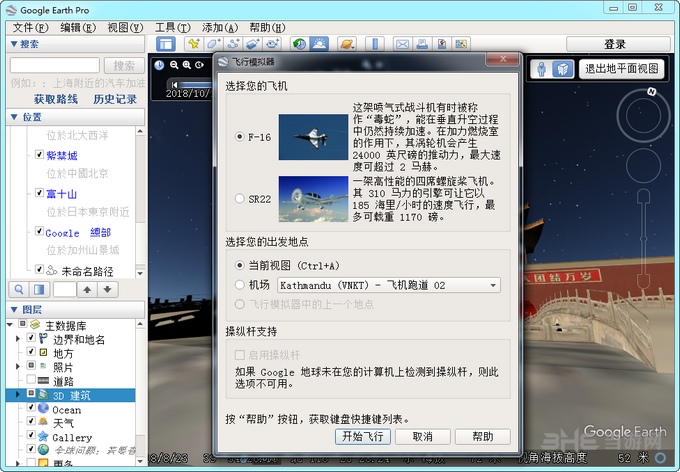Click the magnifier icon under places list
Image resolution: width=680 pixels, height=472 pixels.
click(x=19, y=289)
